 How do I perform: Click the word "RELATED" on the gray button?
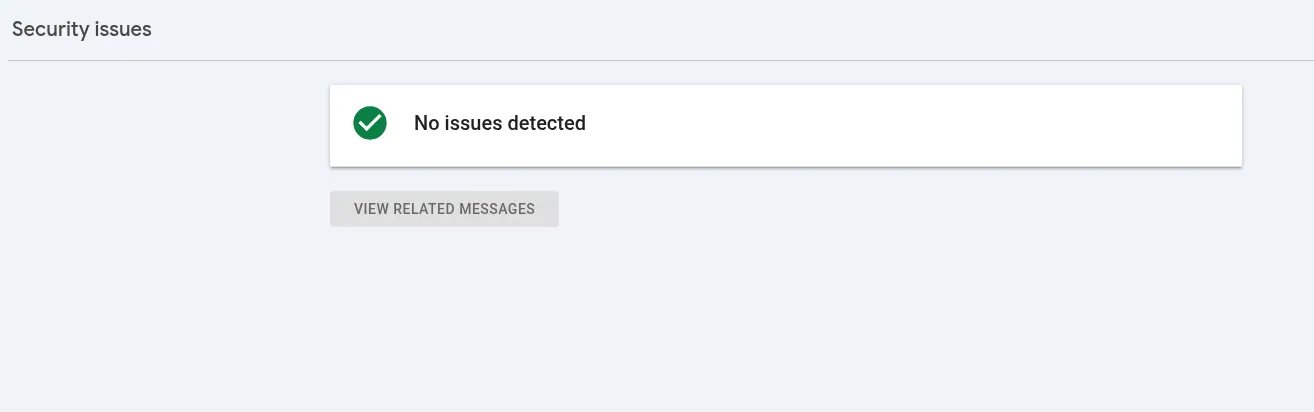click(423, 209)
